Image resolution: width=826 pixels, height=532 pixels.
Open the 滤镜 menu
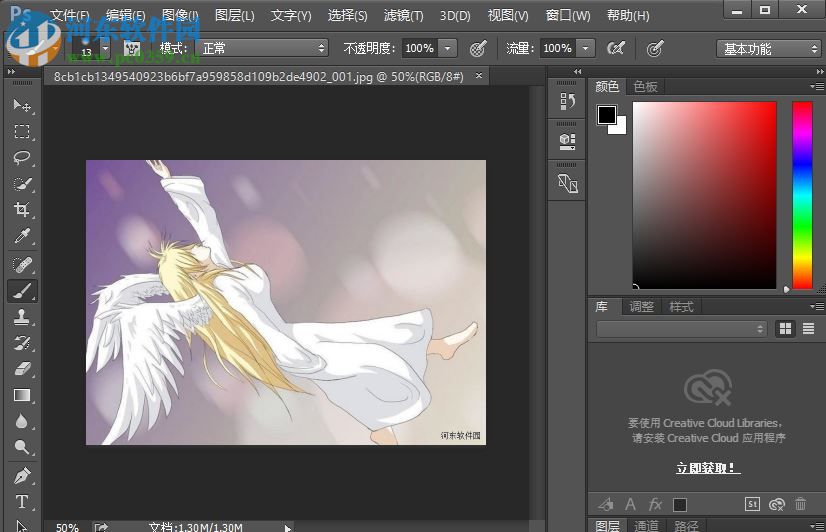406,16
